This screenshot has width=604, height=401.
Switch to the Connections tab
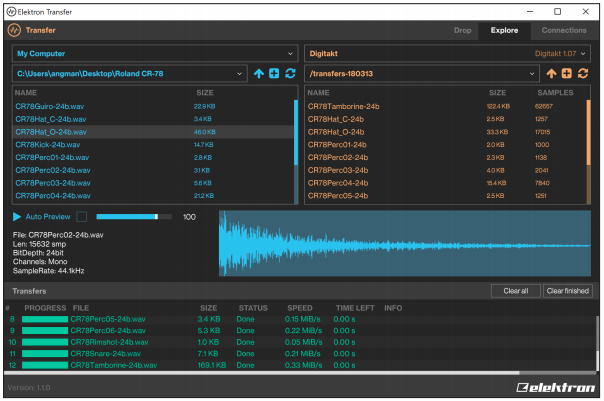[564, 30]
